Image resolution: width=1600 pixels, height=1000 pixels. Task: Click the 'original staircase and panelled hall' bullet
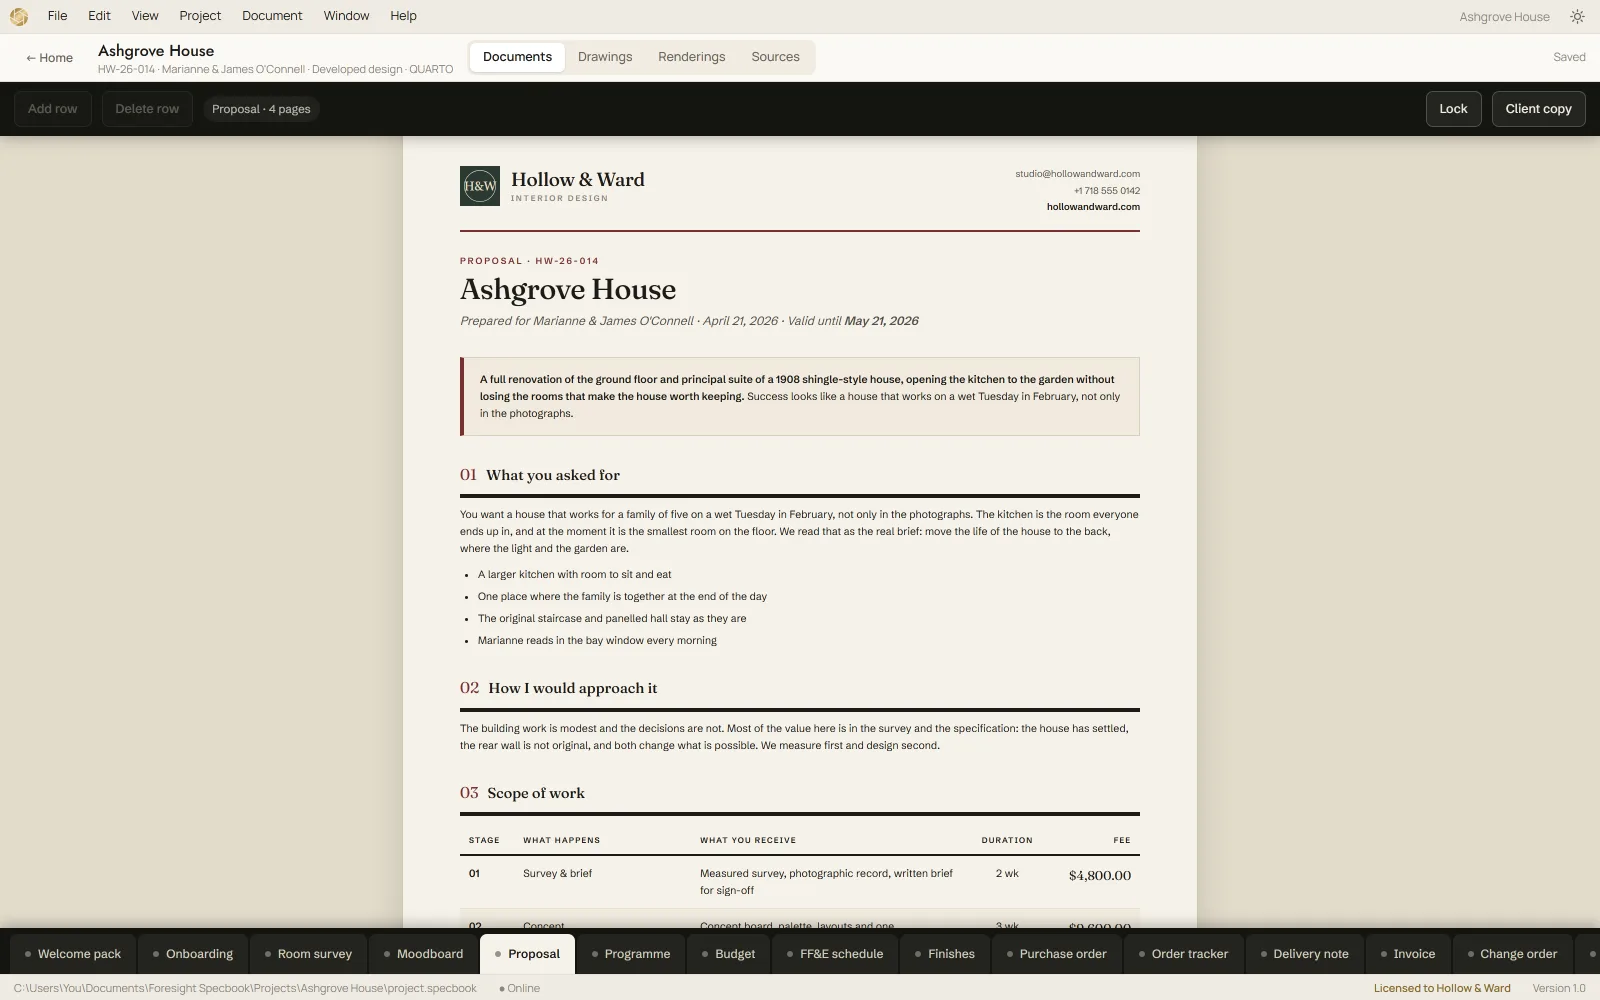pos(612,619)
